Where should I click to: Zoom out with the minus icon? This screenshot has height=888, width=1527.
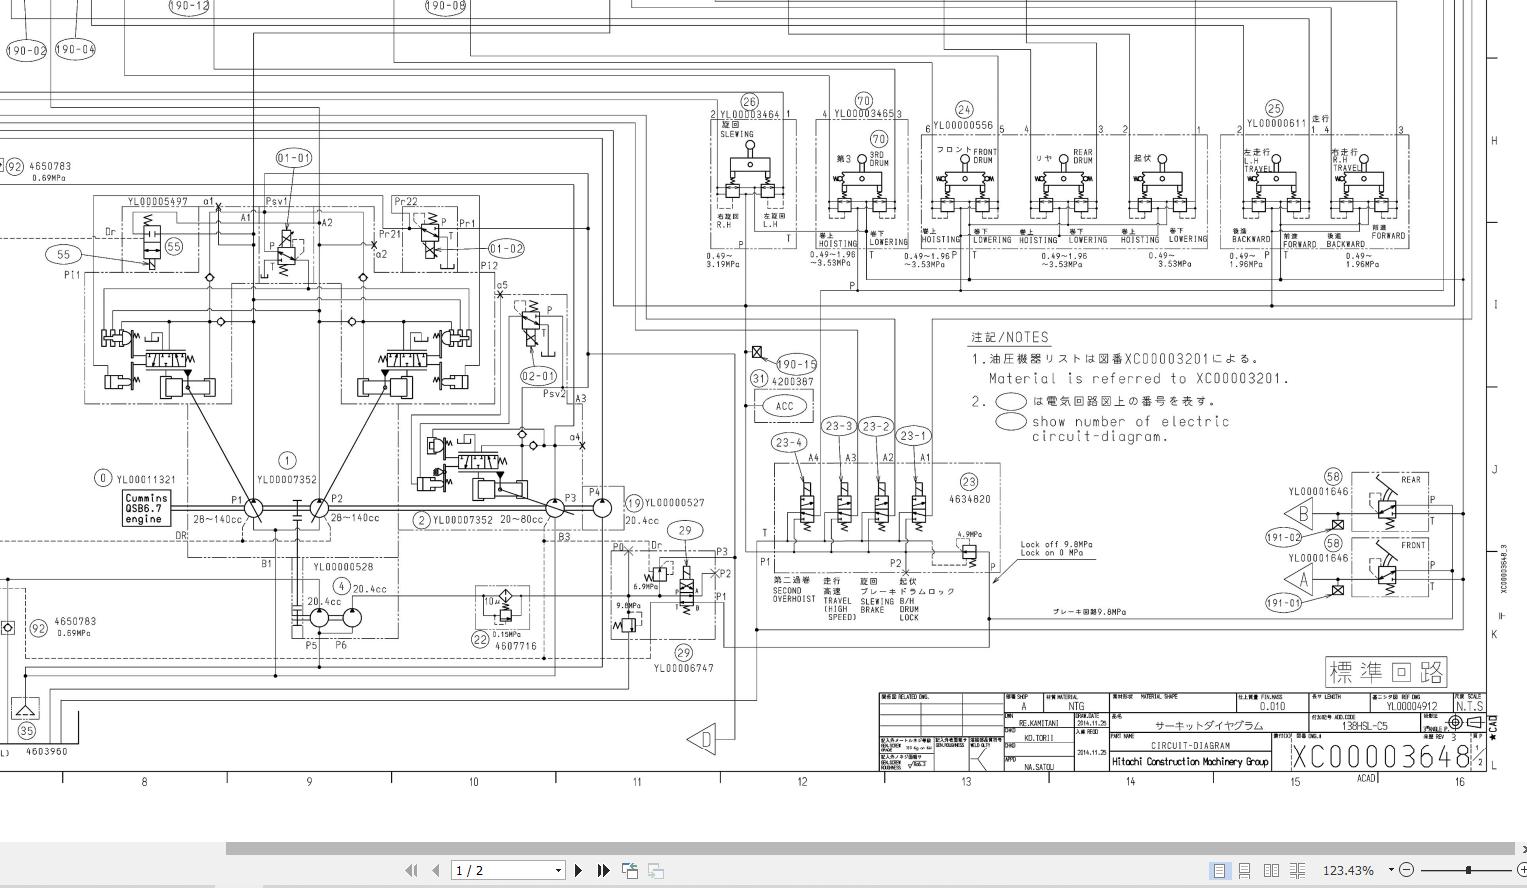tap(1406, 870)
